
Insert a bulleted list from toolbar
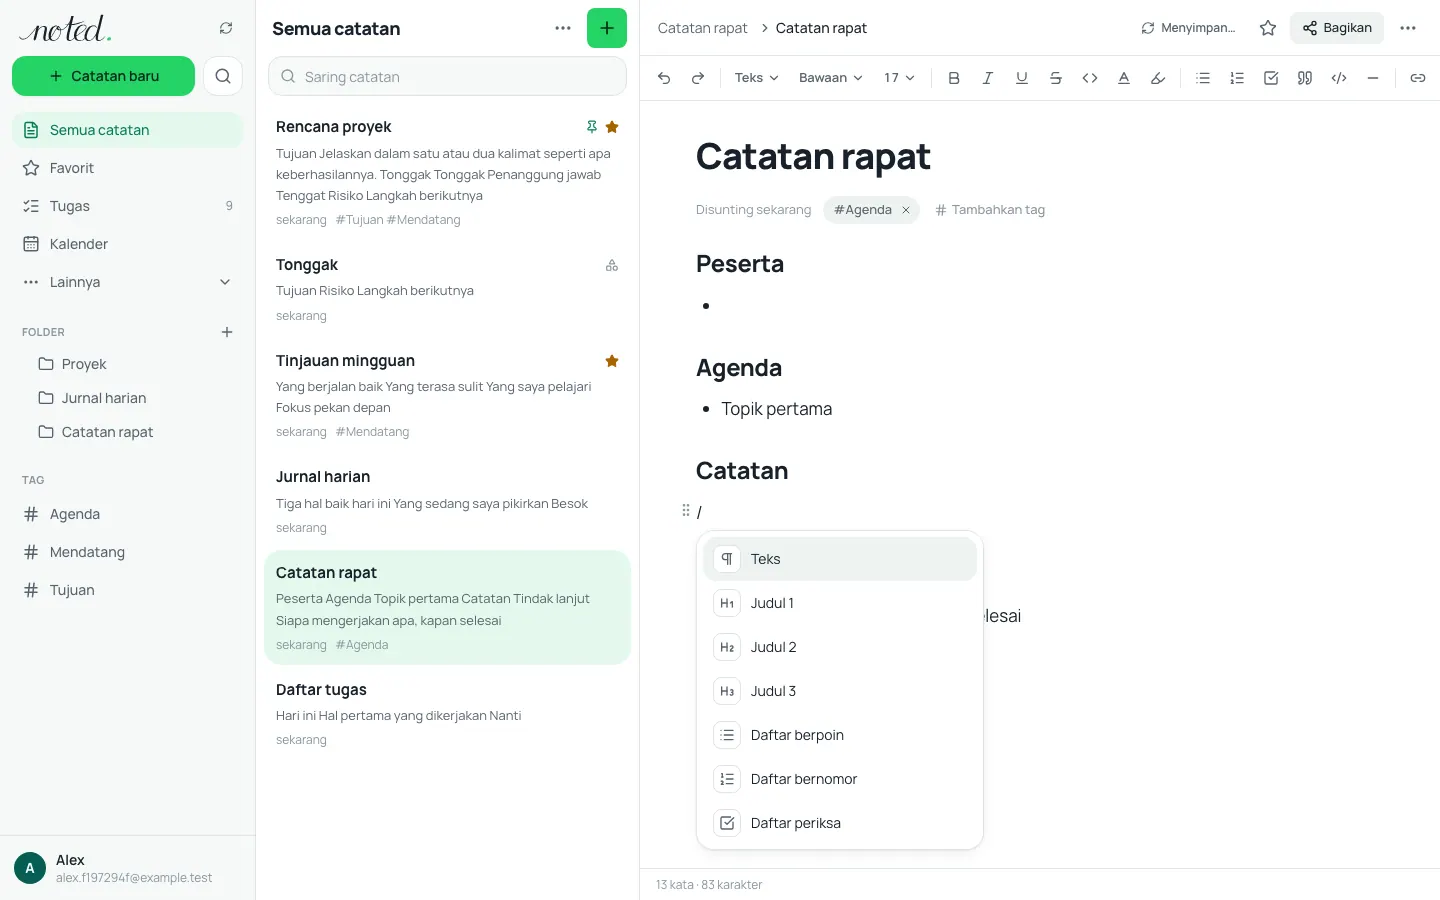[x=1203, y=78]
